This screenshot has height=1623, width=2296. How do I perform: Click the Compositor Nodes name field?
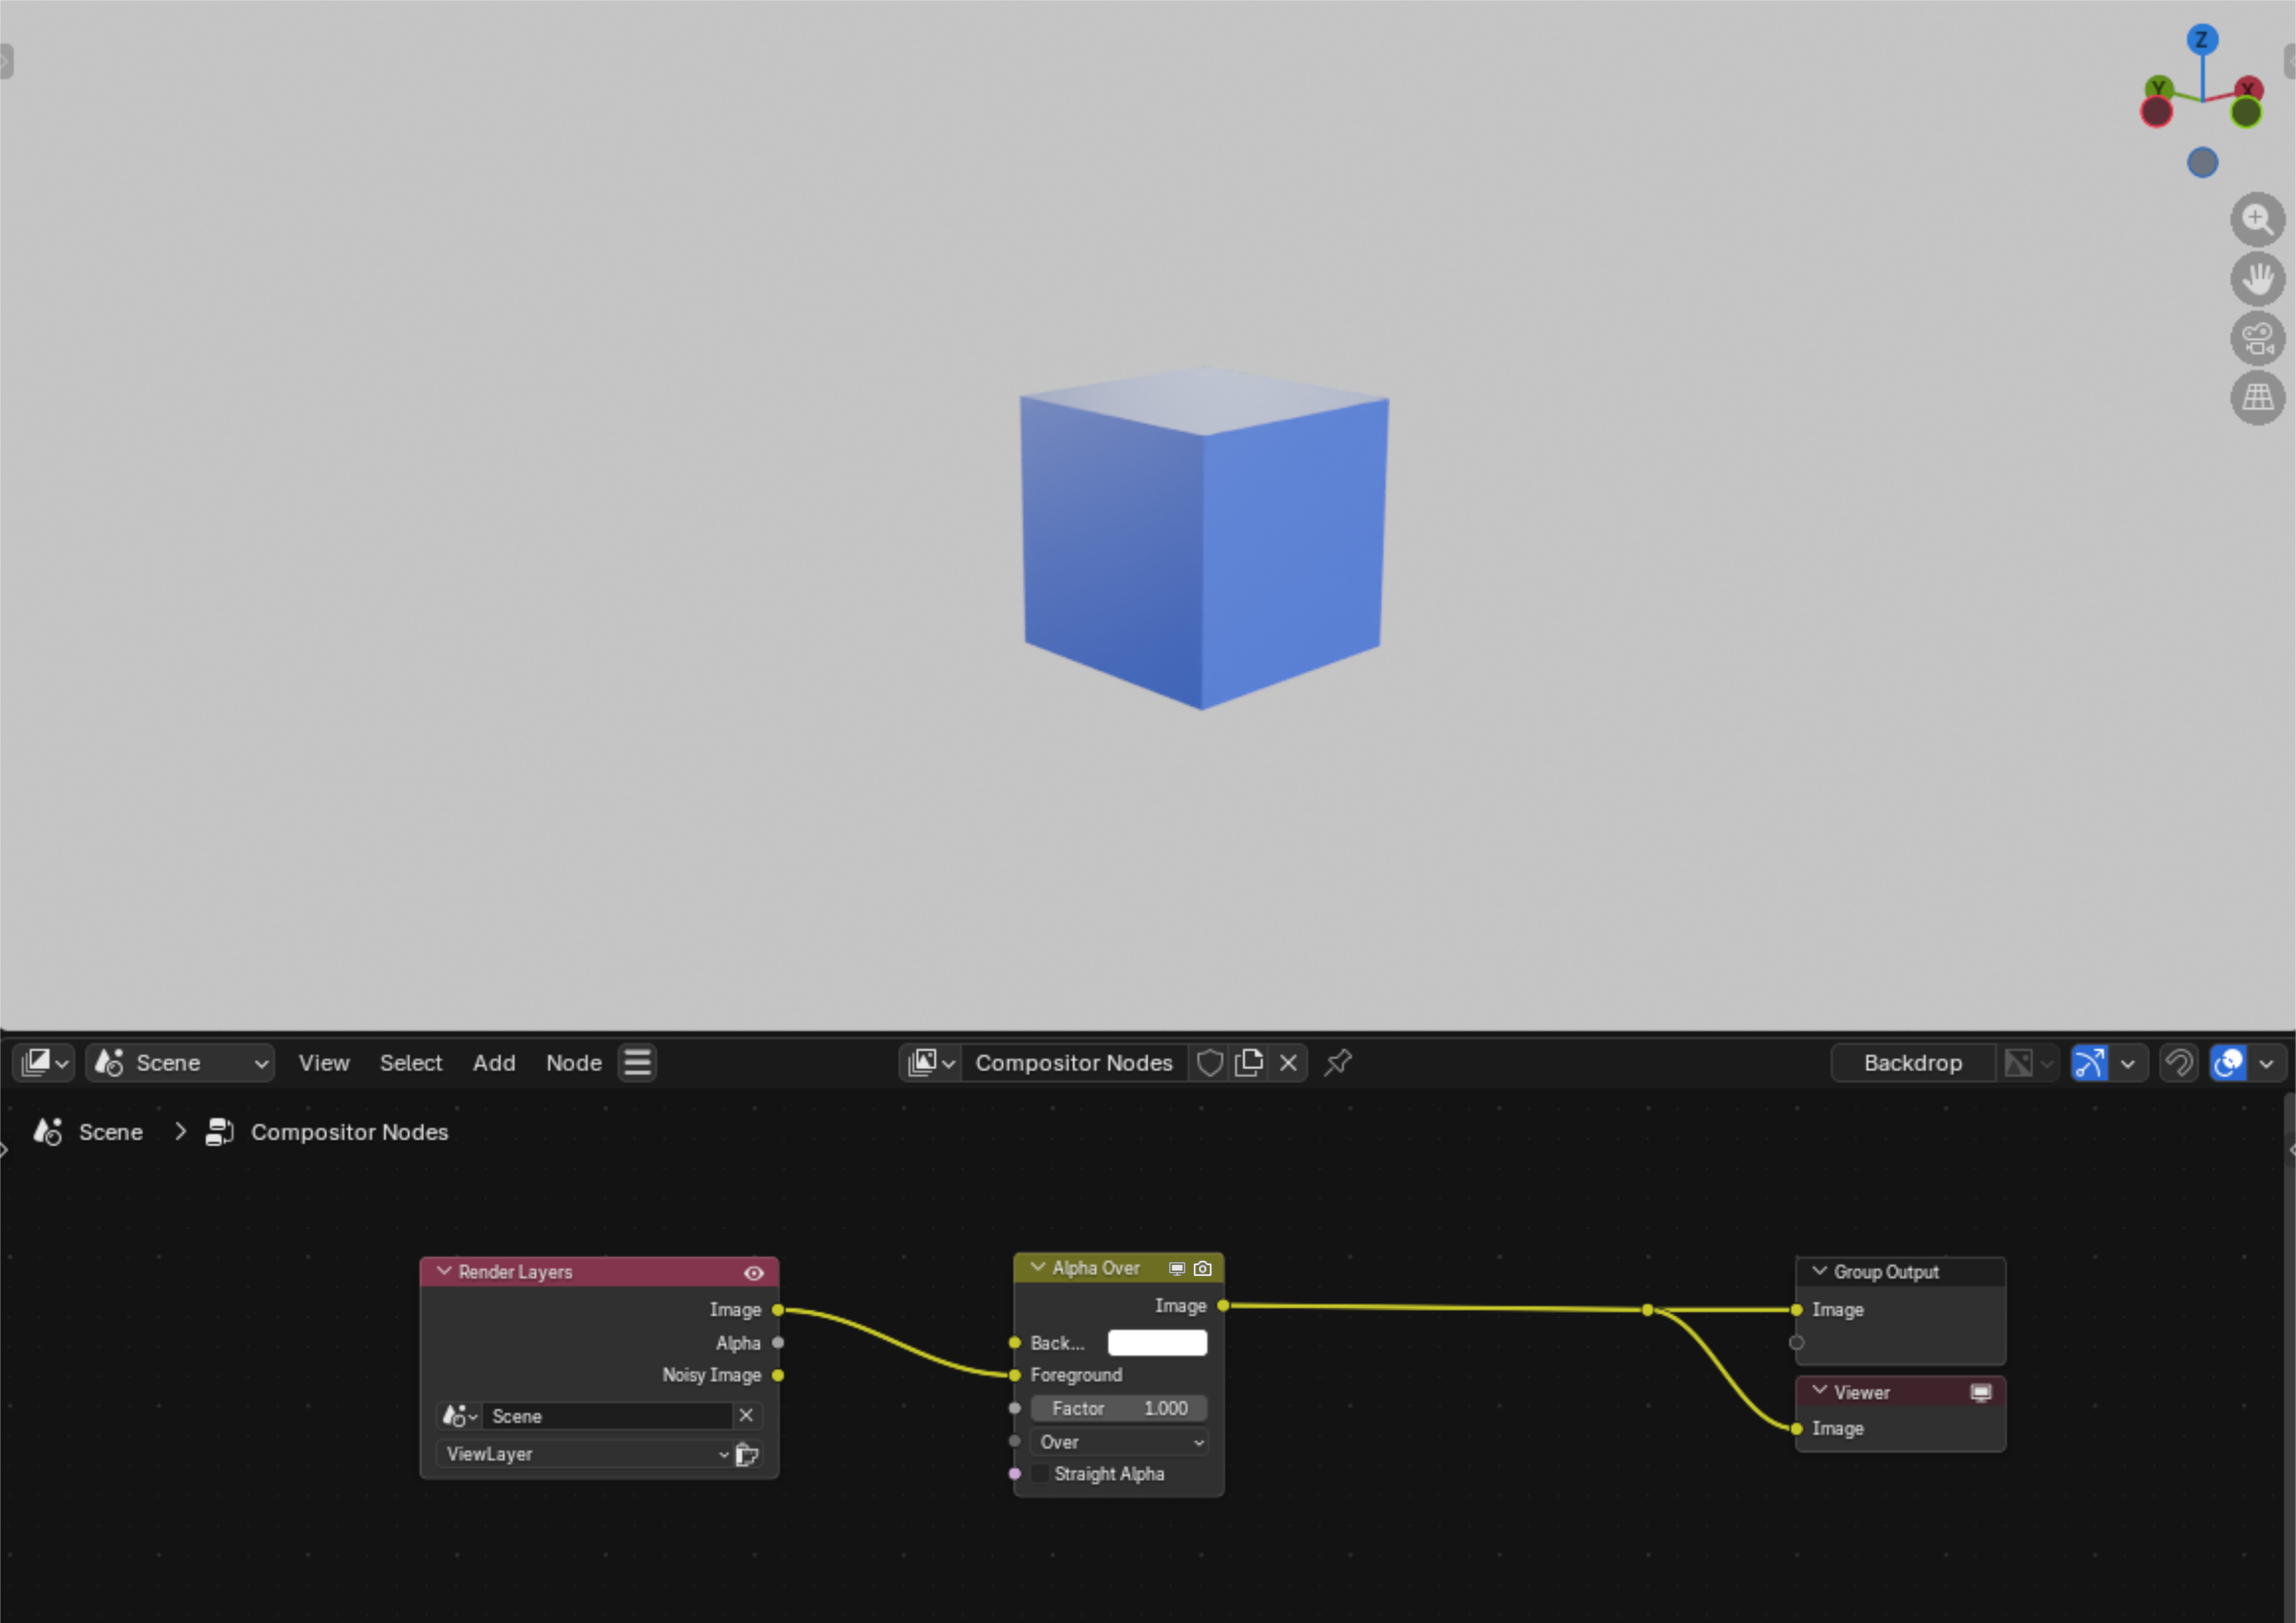[x=1074, y=1062]
